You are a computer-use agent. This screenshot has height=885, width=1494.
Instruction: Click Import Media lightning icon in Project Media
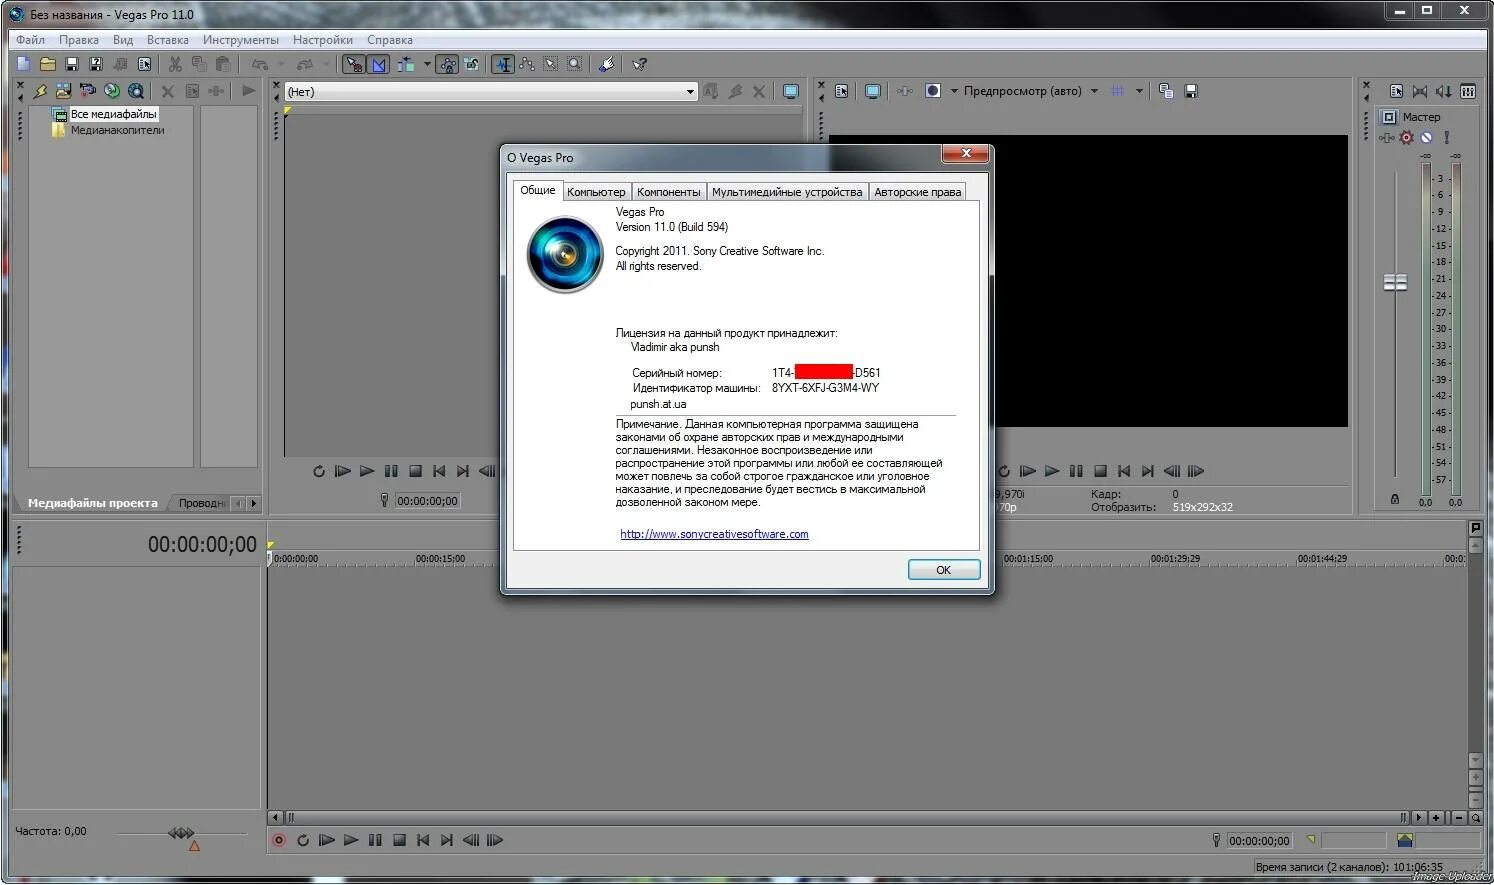(40, 91)
